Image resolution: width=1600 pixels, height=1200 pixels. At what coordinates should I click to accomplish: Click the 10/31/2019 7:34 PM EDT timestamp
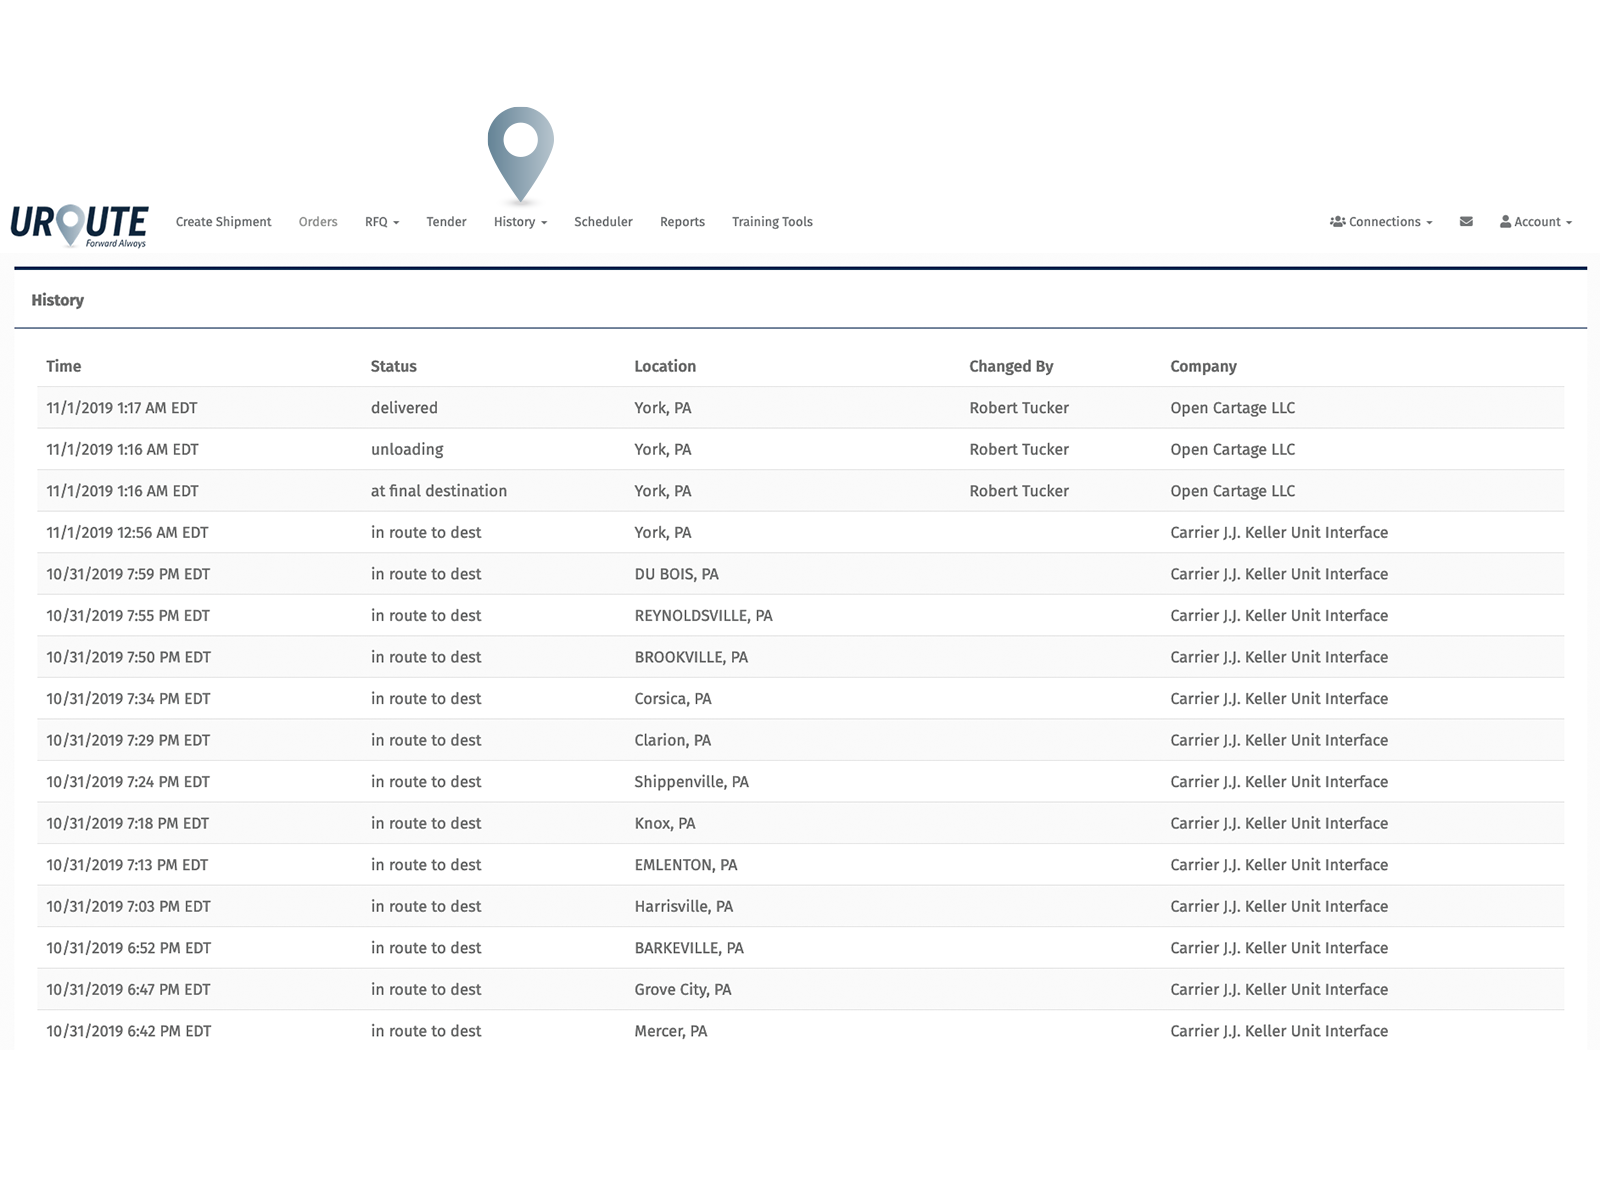(128, 699)
